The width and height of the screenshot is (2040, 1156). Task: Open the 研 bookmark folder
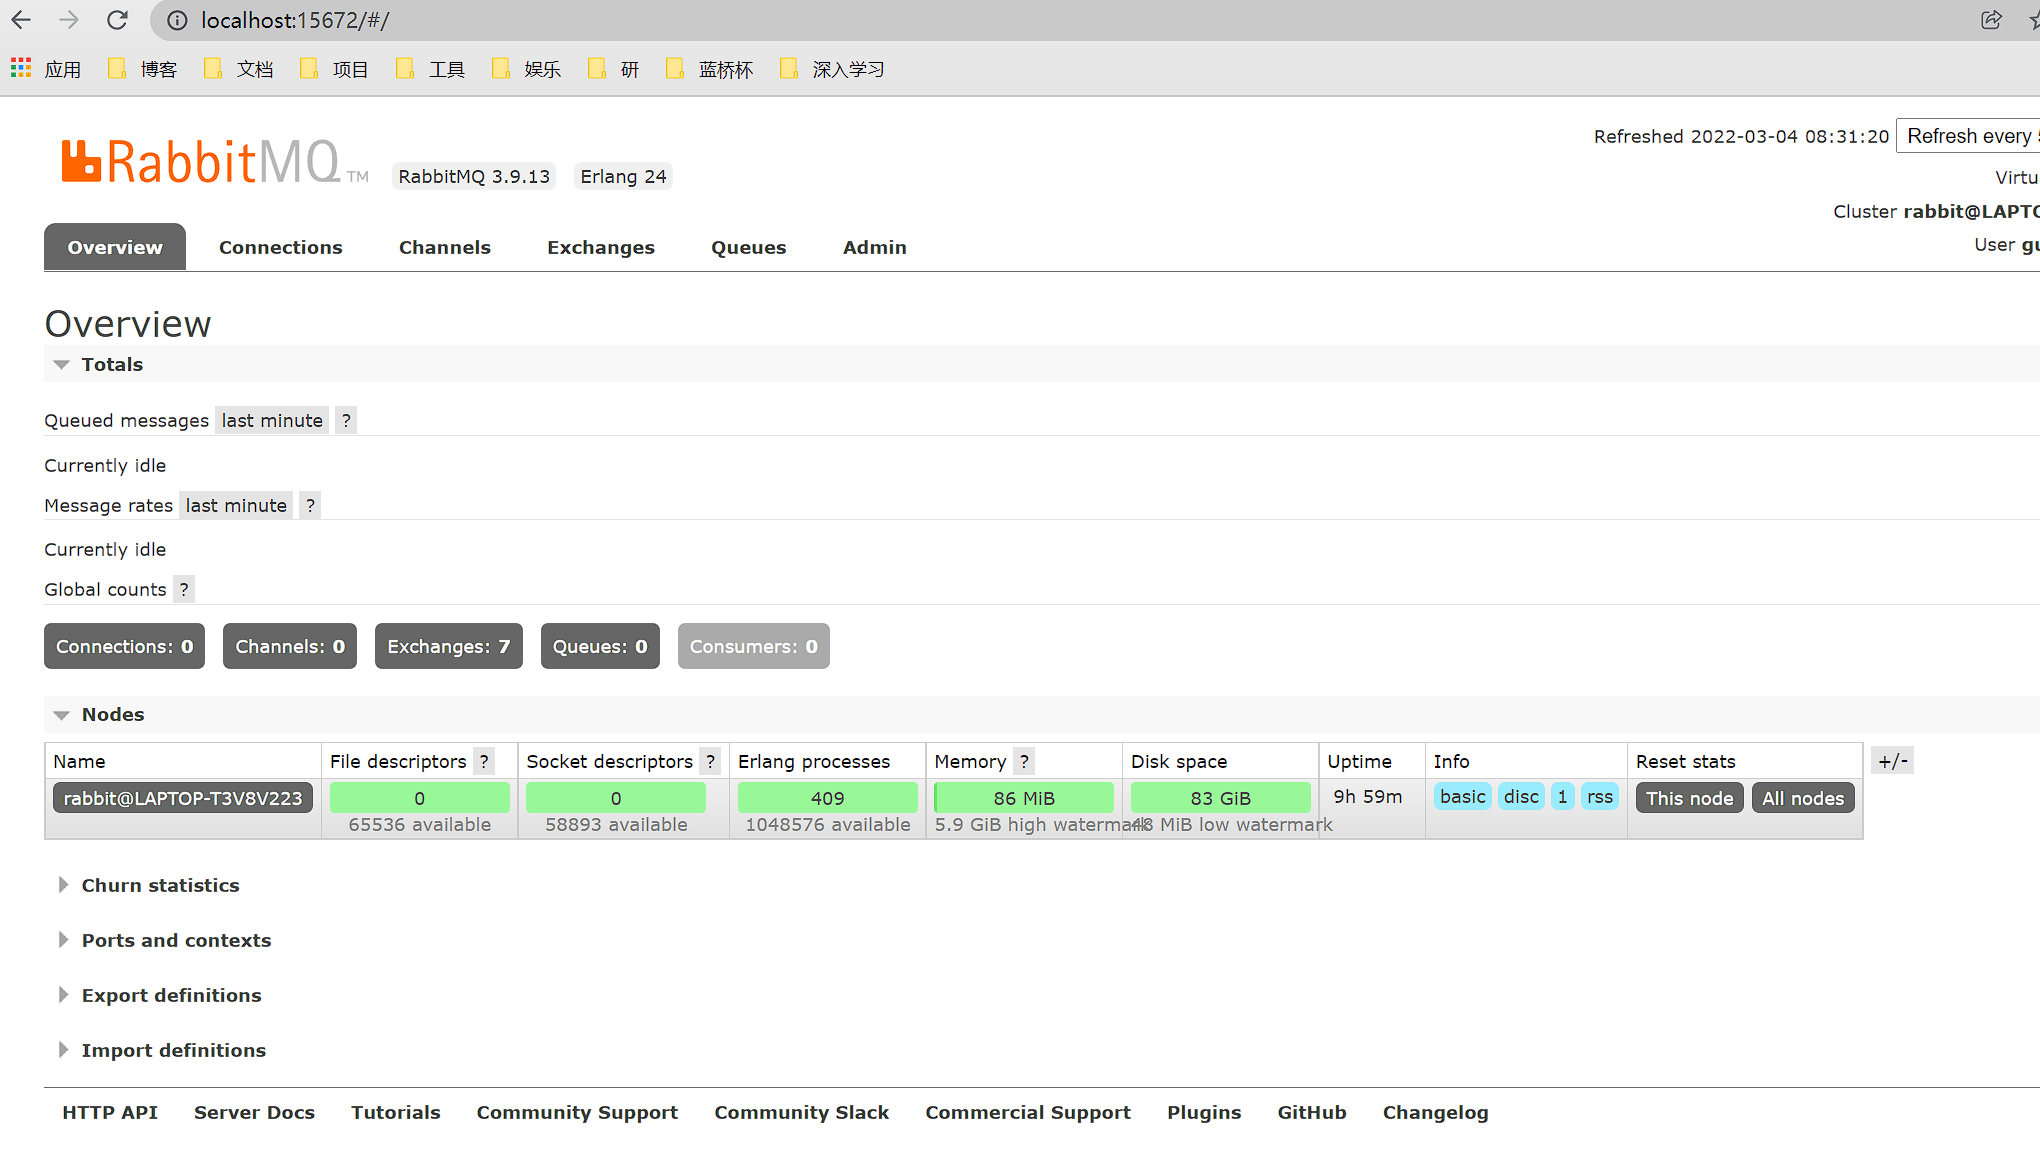(x=613, y=69)
